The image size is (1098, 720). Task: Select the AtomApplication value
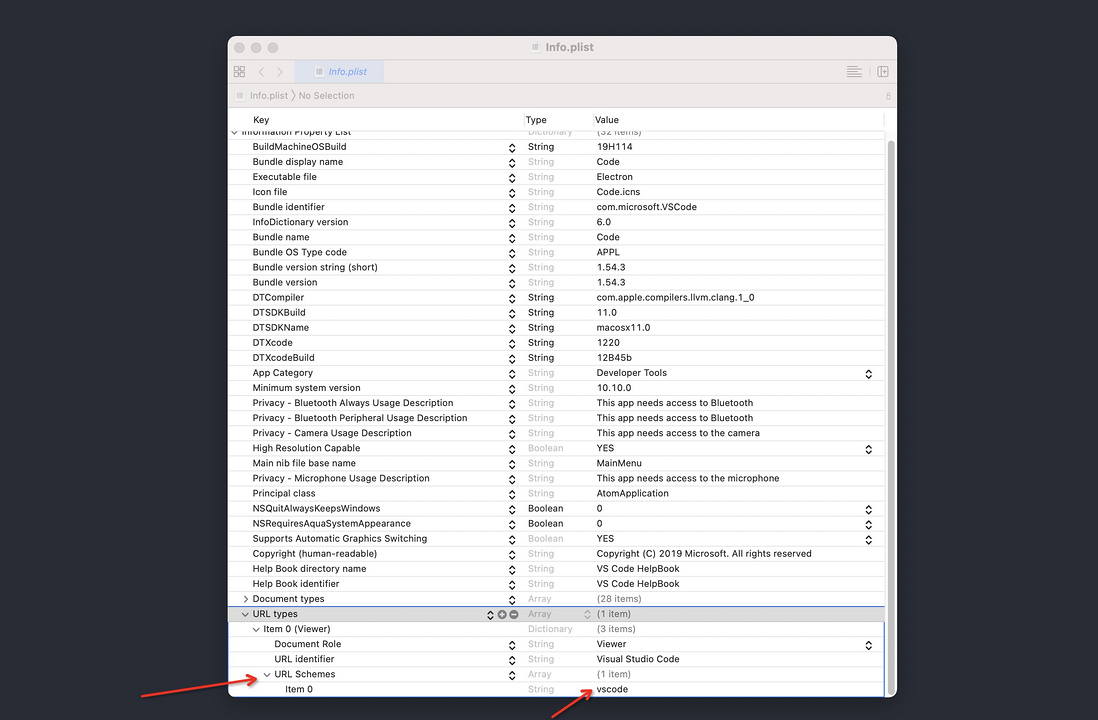click(x=632, y=493)
